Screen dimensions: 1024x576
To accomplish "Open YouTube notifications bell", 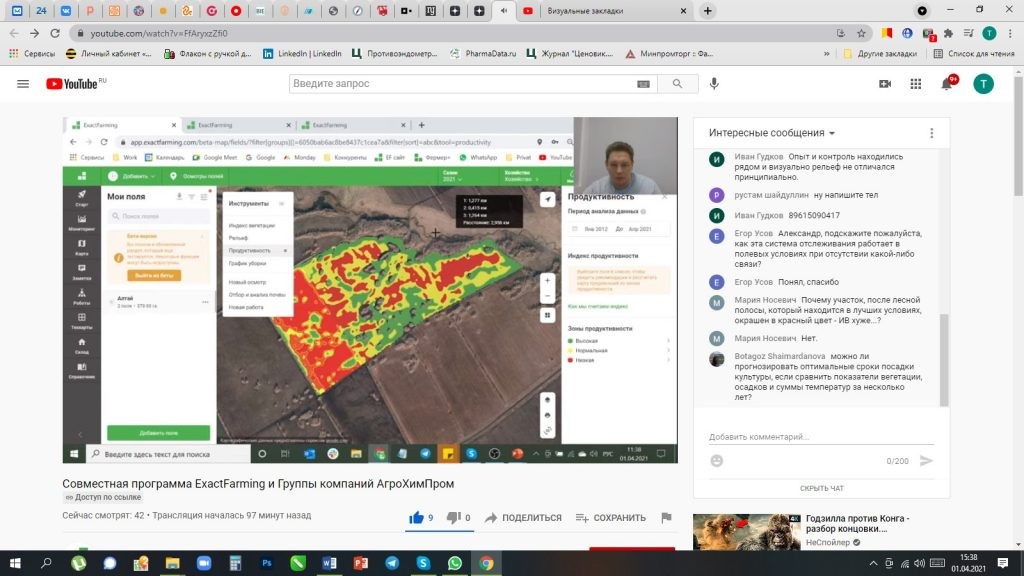I will point(947,84).
